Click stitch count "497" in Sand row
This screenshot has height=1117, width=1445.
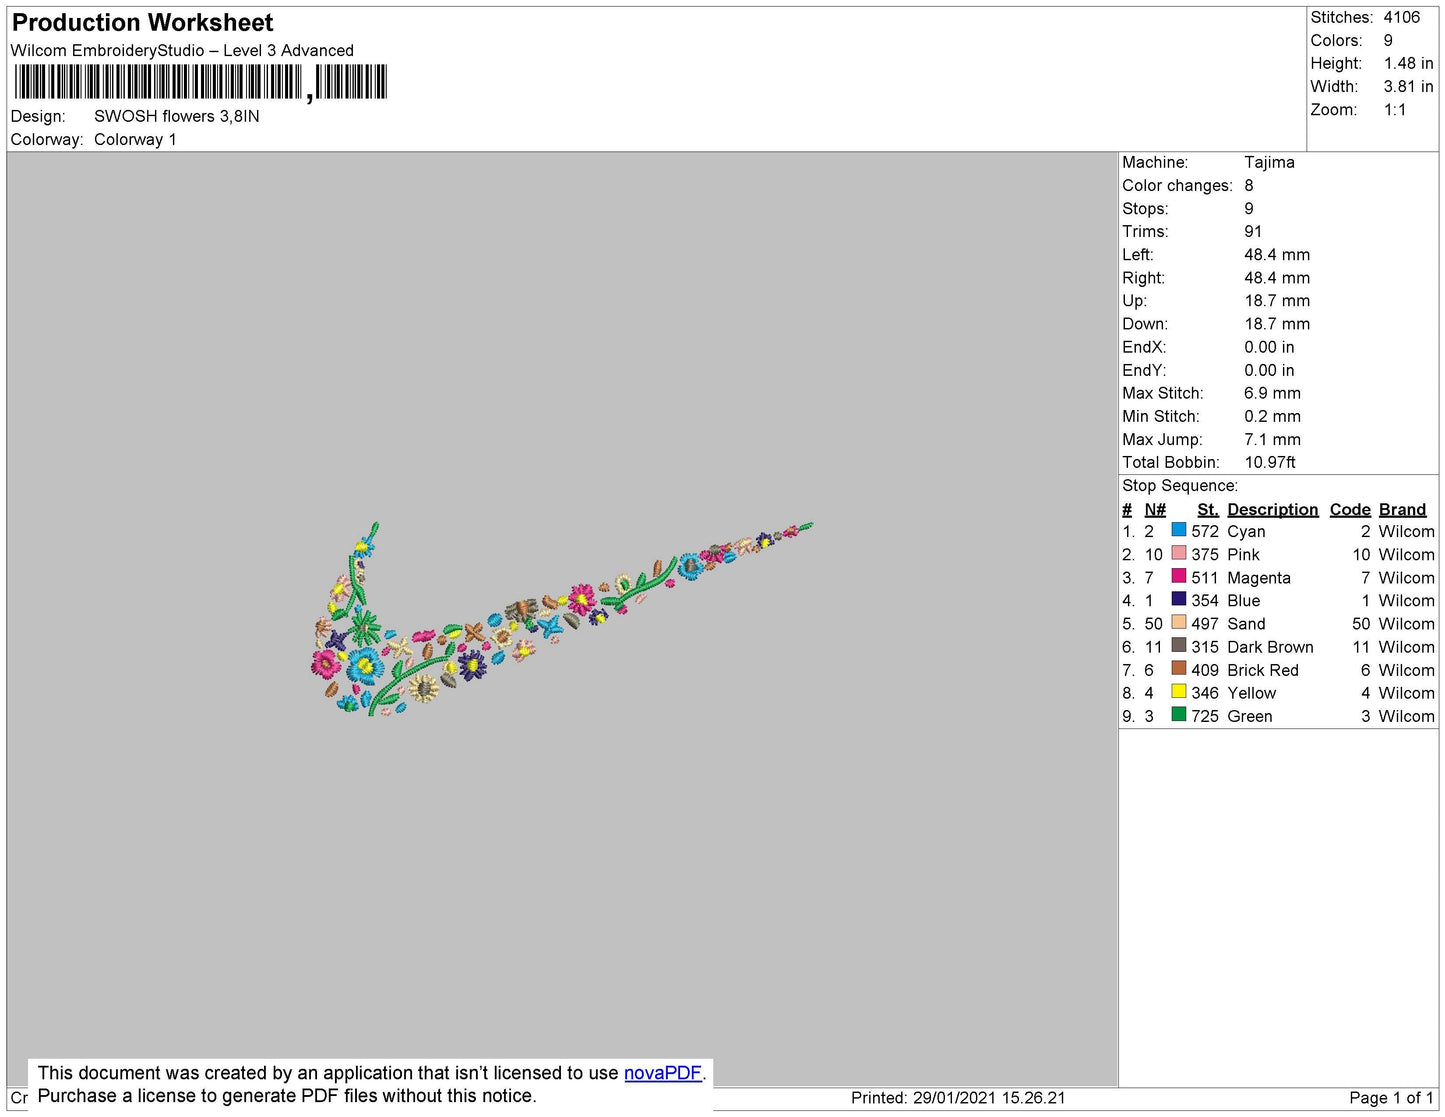pyautogui.click(x=1205, y=624)
